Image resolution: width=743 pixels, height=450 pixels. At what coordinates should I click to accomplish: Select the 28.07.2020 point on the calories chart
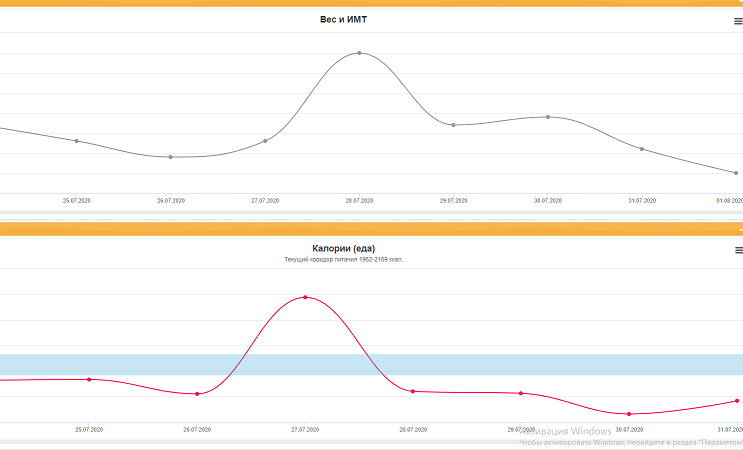pyautogui.click(x=413, y=392)
